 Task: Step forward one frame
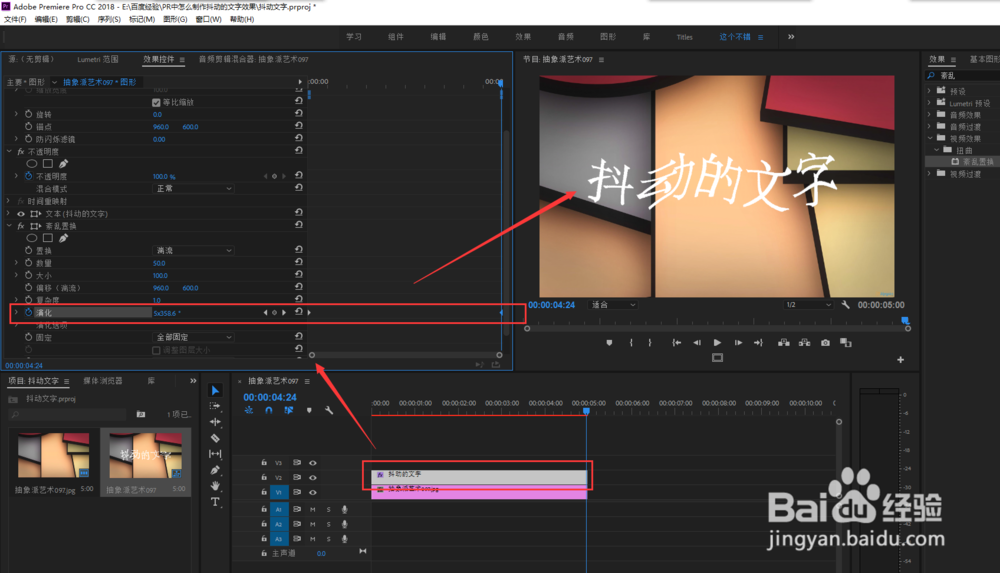(x=738, y=343)
